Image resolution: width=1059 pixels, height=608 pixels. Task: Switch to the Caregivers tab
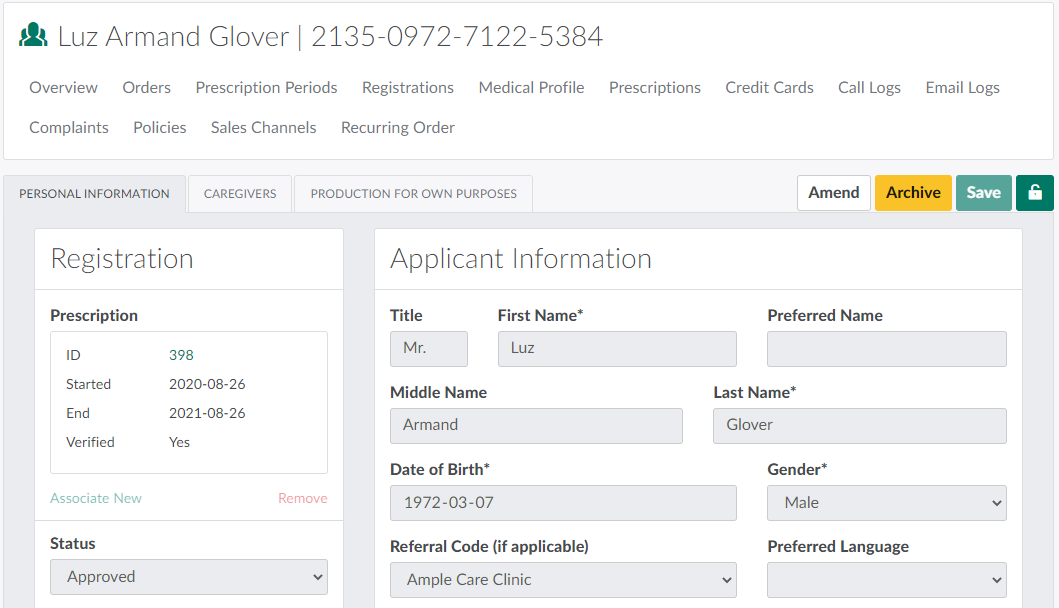pyautogui.click(x=240, y=194)
